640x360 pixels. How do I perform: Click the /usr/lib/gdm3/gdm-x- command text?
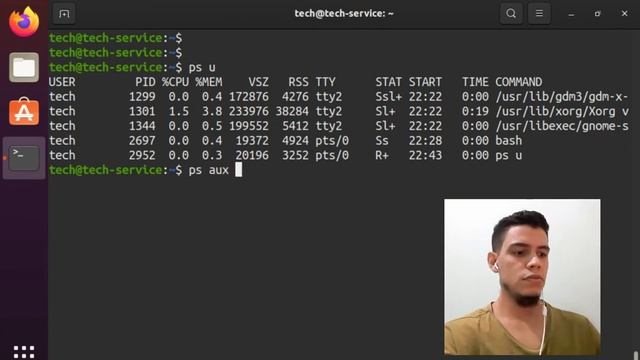click(x=562, y=97)
